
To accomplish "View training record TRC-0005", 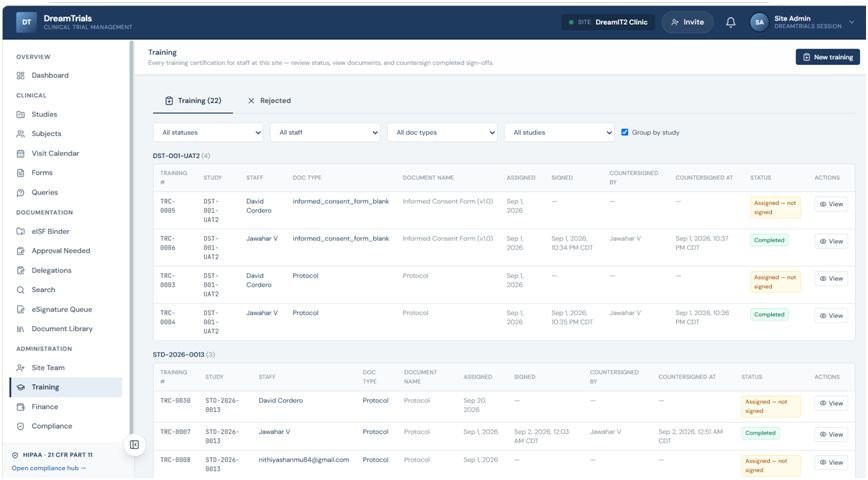I will [x=831, y=204].
